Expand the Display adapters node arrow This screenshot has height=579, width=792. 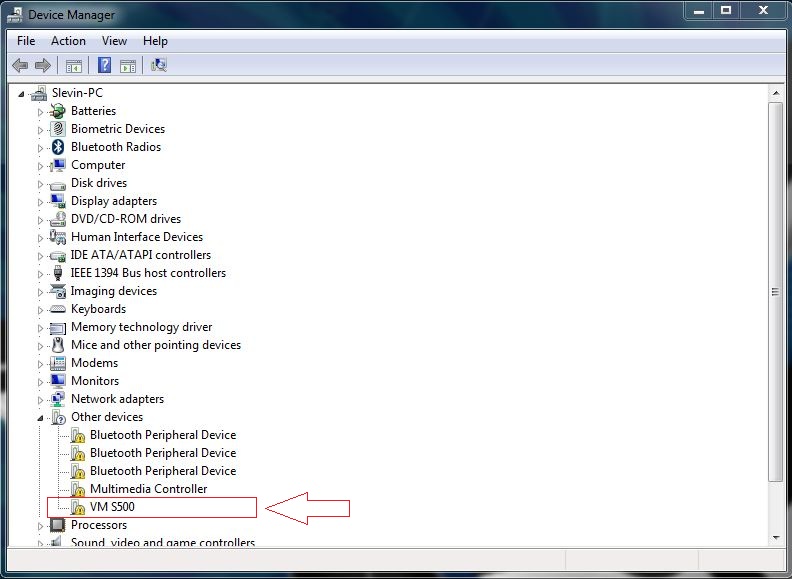(x=40, y=202)
